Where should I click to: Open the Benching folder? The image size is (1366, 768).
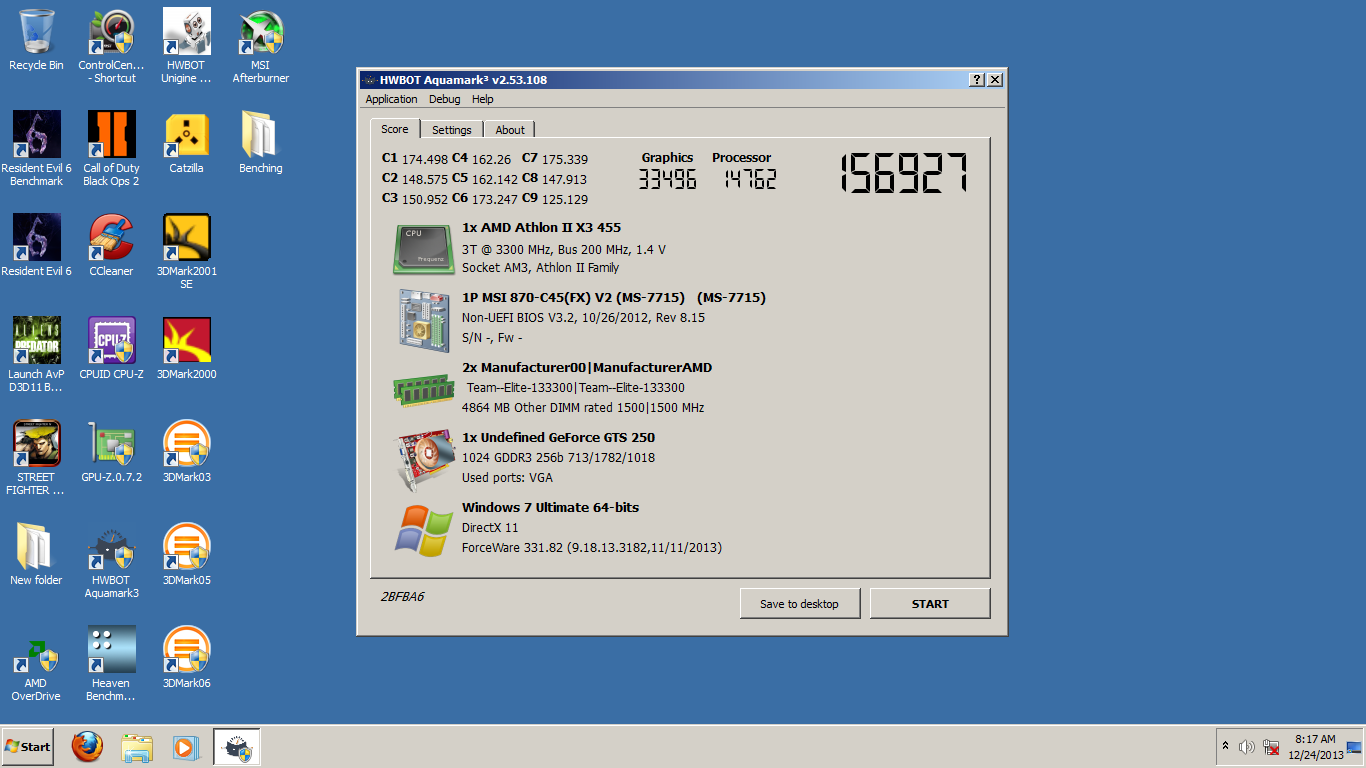tap(261, 142)
